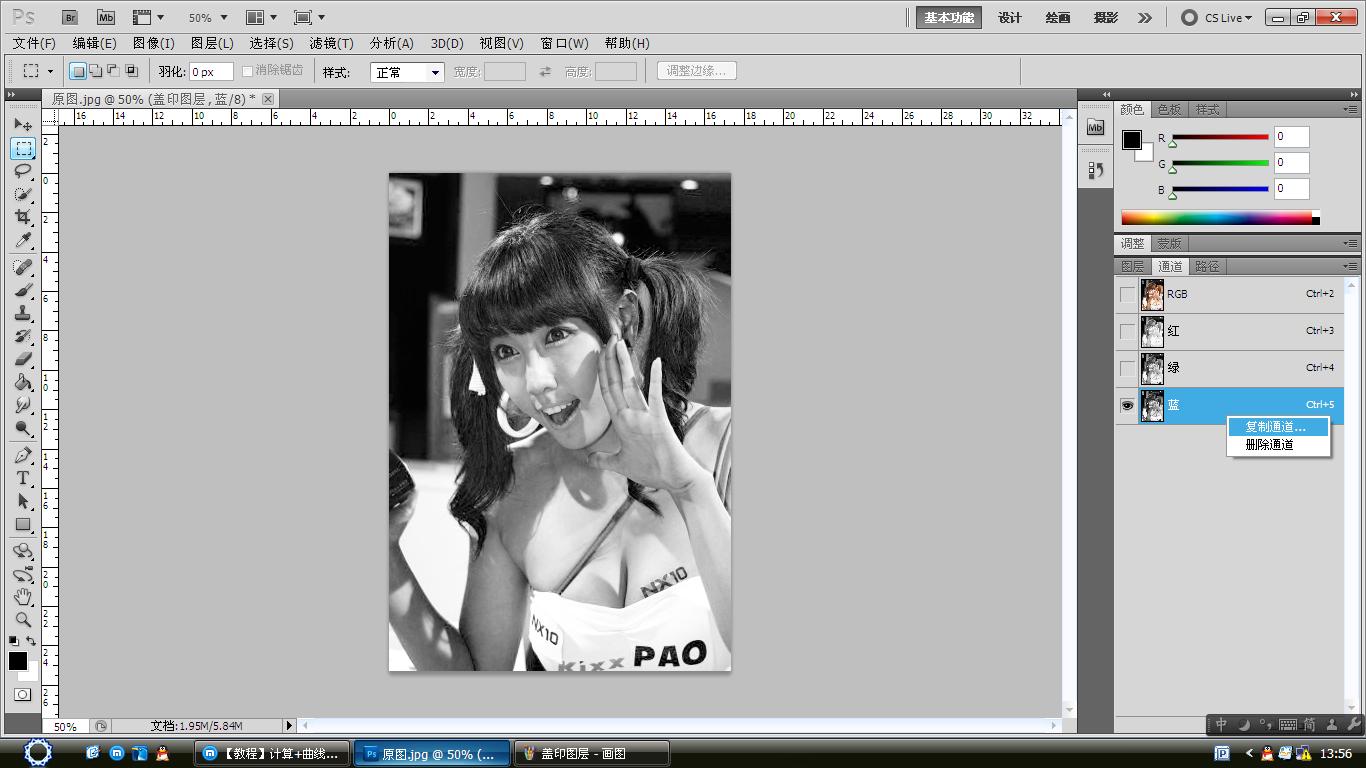
Task: Choose Add to Selection mode button
Action: click(x=95, y=71)
